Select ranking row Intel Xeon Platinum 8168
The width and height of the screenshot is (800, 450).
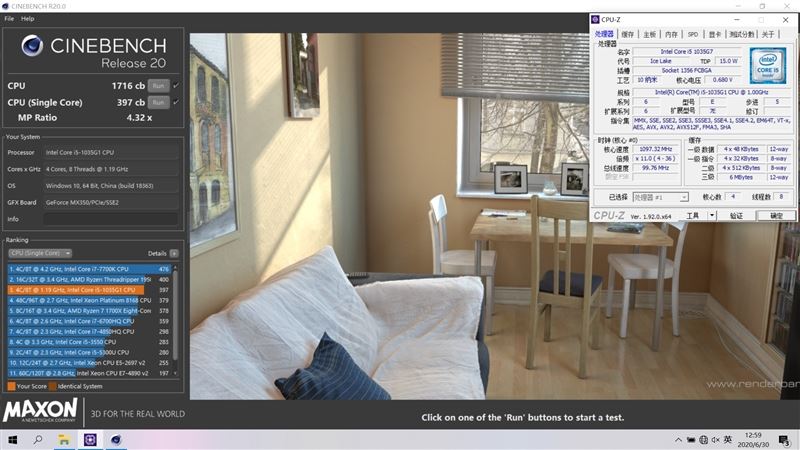click(x=89, y=300)
